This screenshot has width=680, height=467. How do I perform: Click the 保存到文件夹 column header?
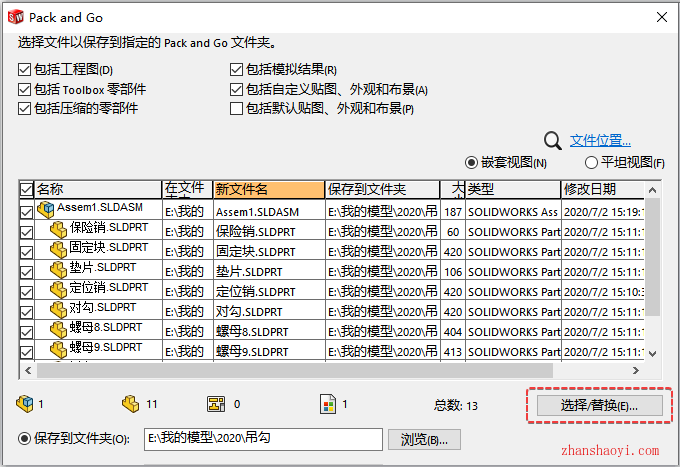[382, 189]
